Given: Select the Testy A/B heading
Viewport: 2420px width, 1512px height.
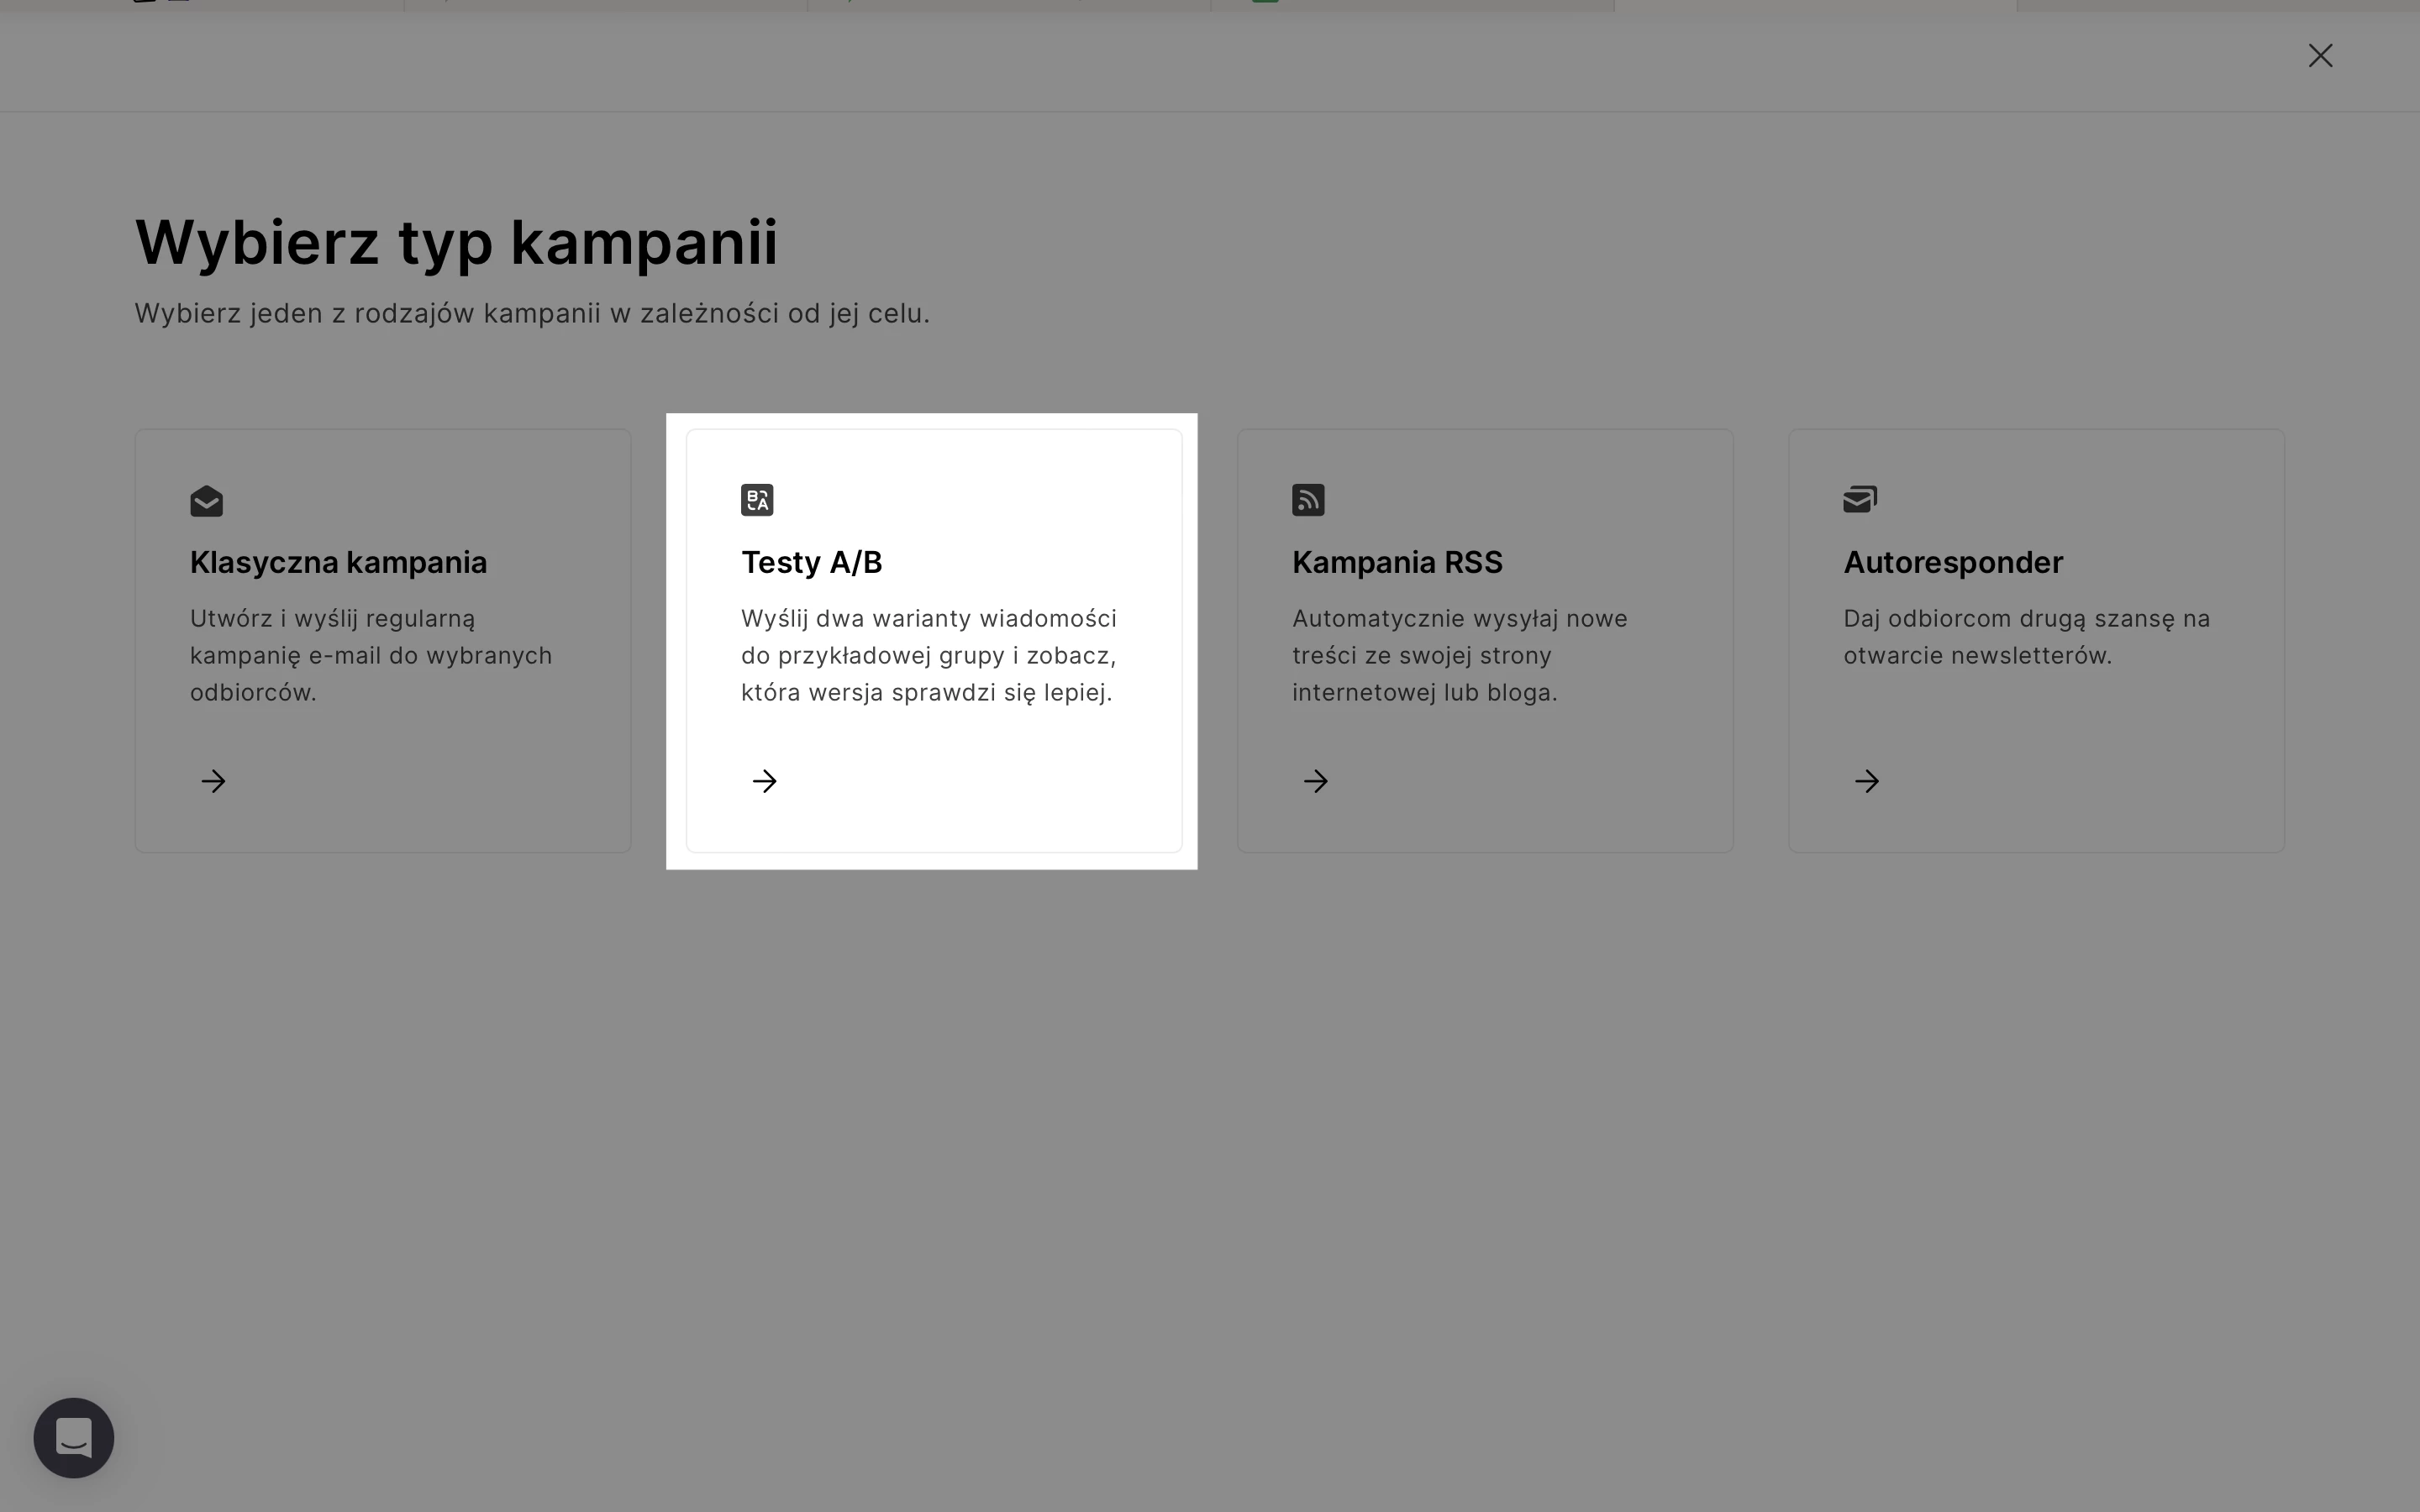Looking at the screenshot, I should click(x=811, y=562).
